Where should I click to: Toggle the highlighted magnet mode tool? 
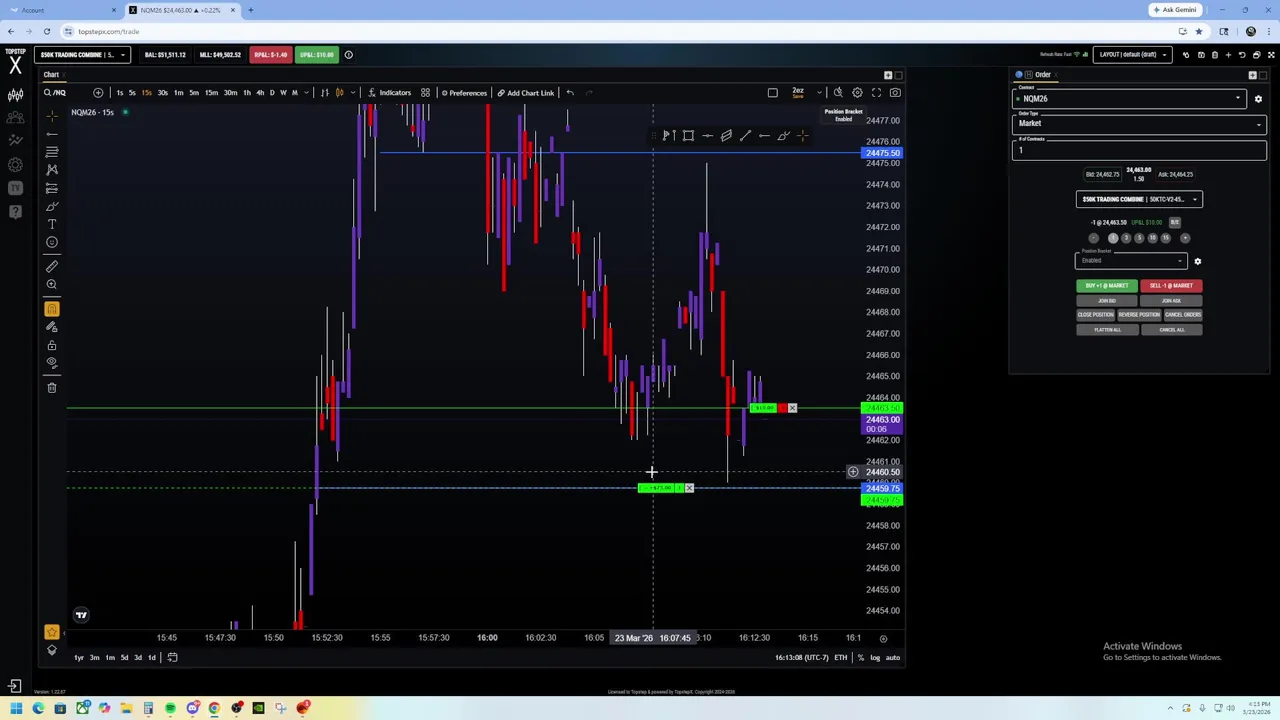52,309
